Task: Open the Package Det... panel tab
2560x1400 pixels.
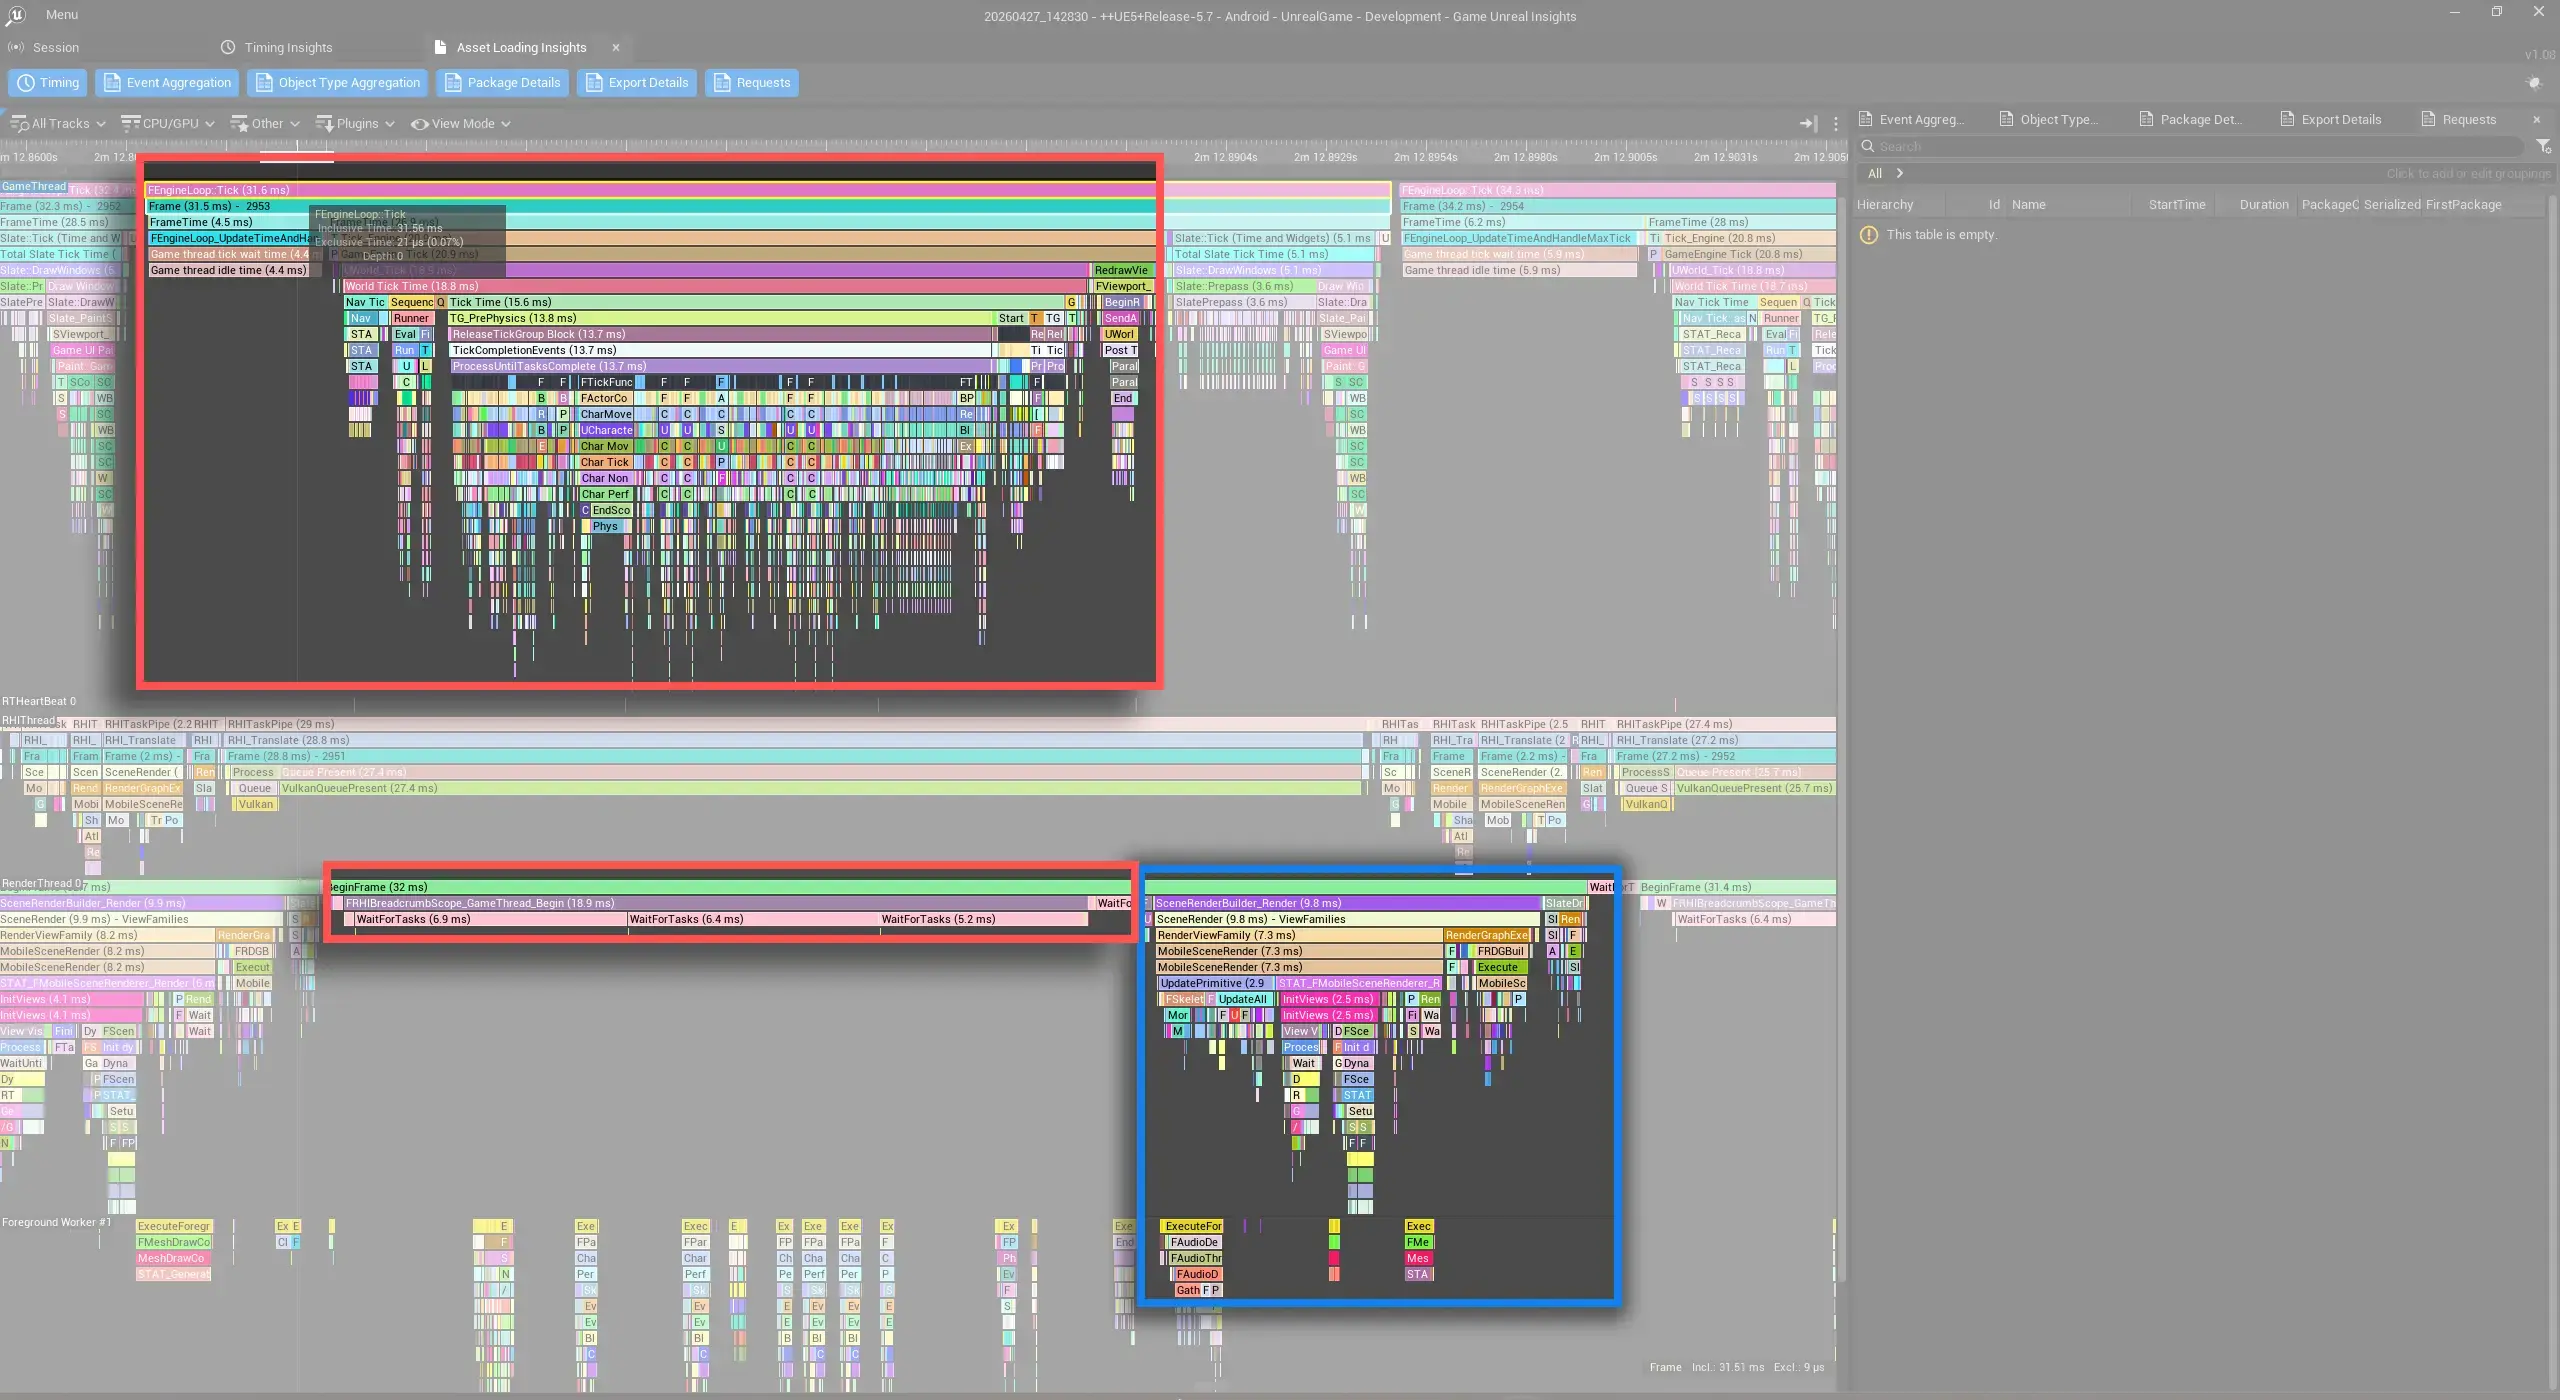Action: 2191,119
